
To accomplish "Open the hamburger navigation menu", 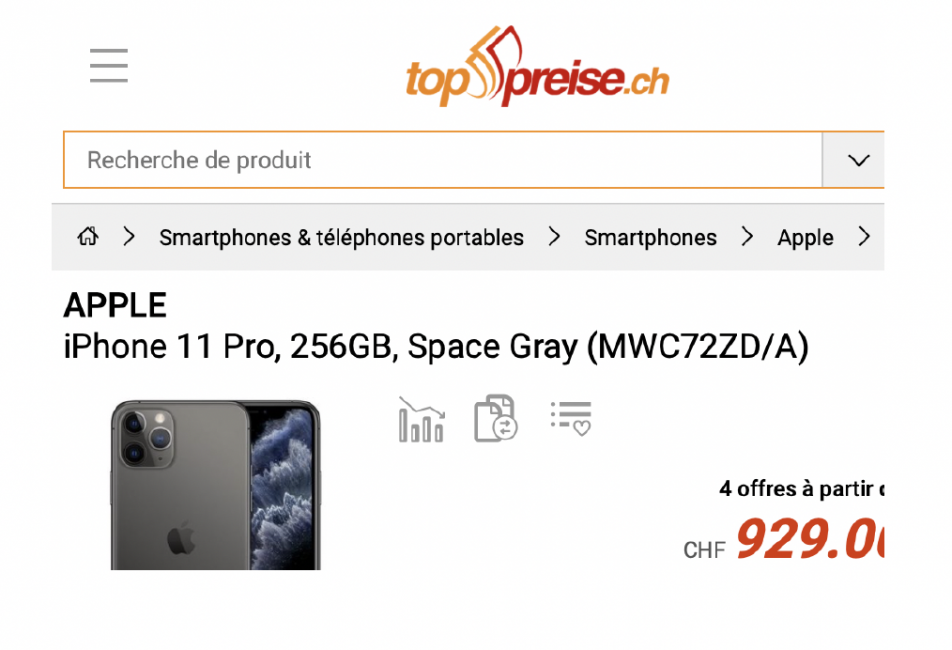I will pos(109,65).
